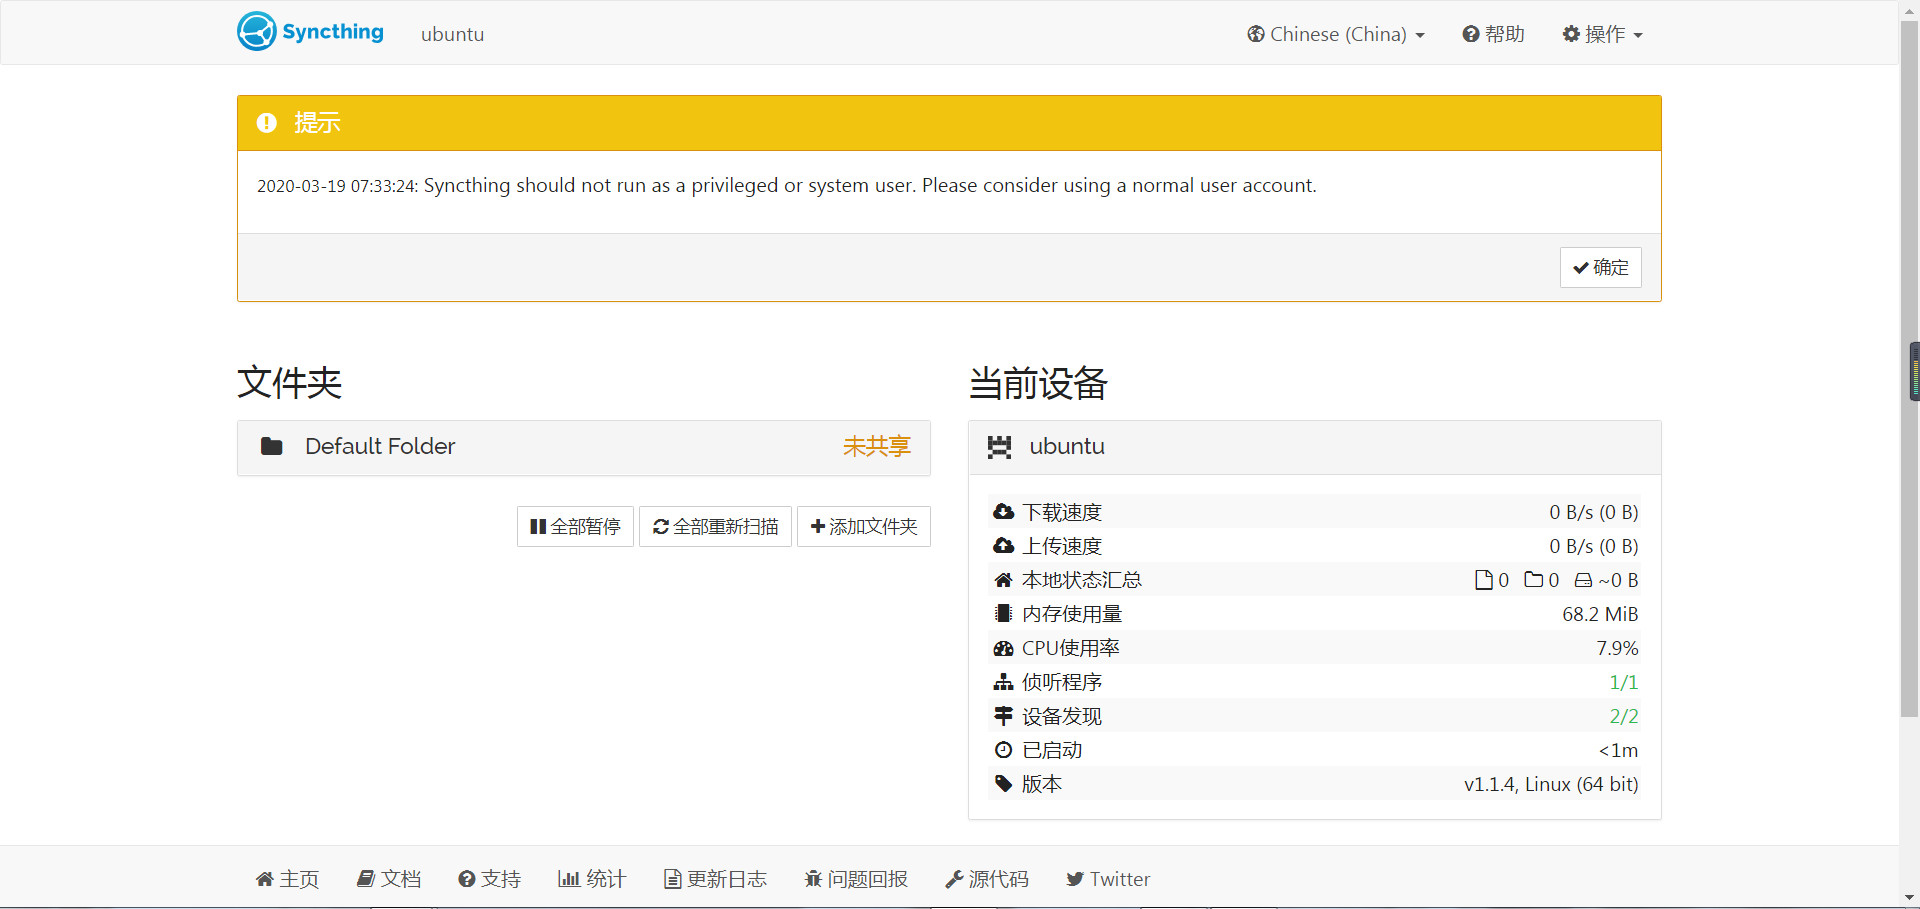Viewport: 1920px width, 909px height.
Task: Click the download speed 0 B/s (0 B) value
Action: [1594, 512]
